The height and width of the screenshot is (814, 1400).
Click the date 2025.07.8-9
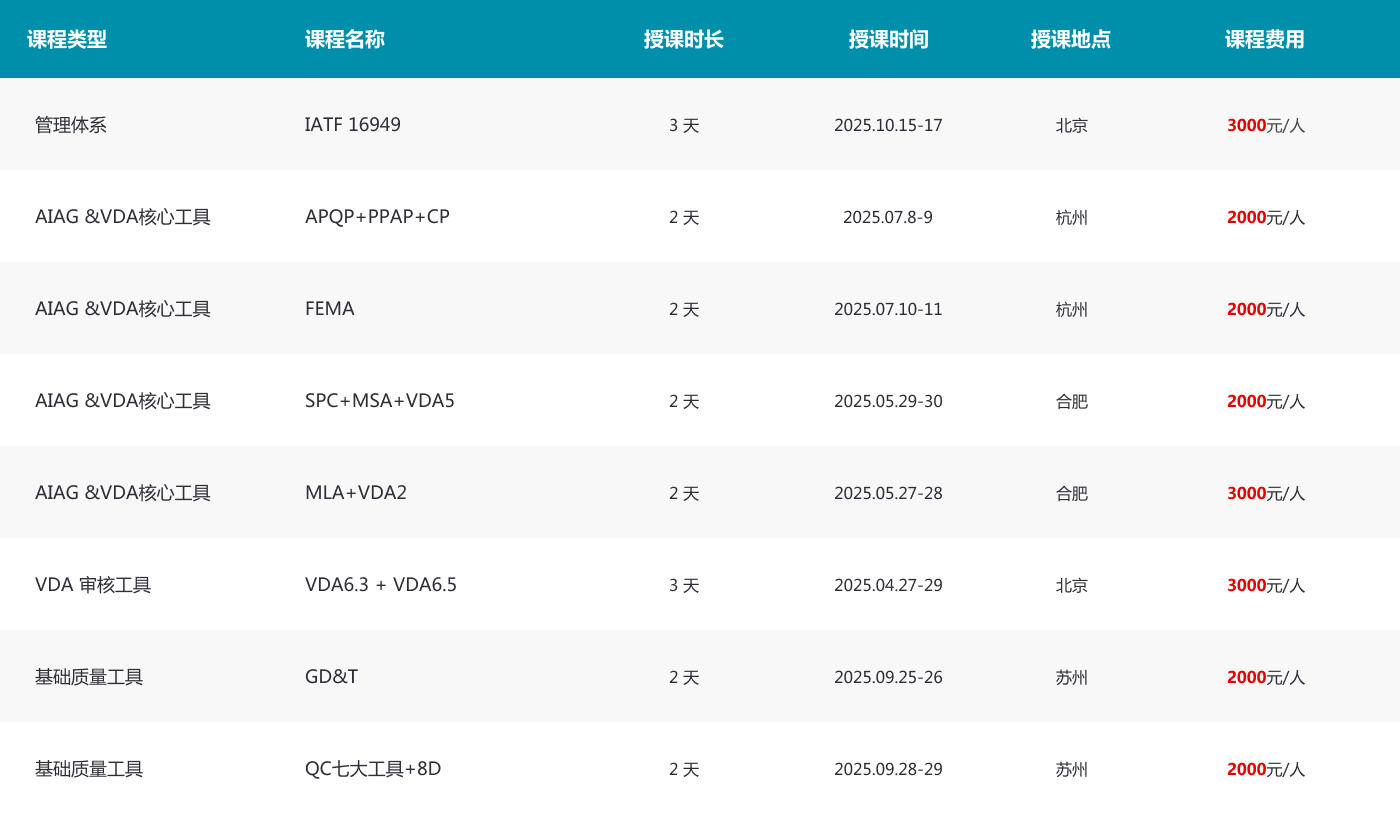(888, 218)
